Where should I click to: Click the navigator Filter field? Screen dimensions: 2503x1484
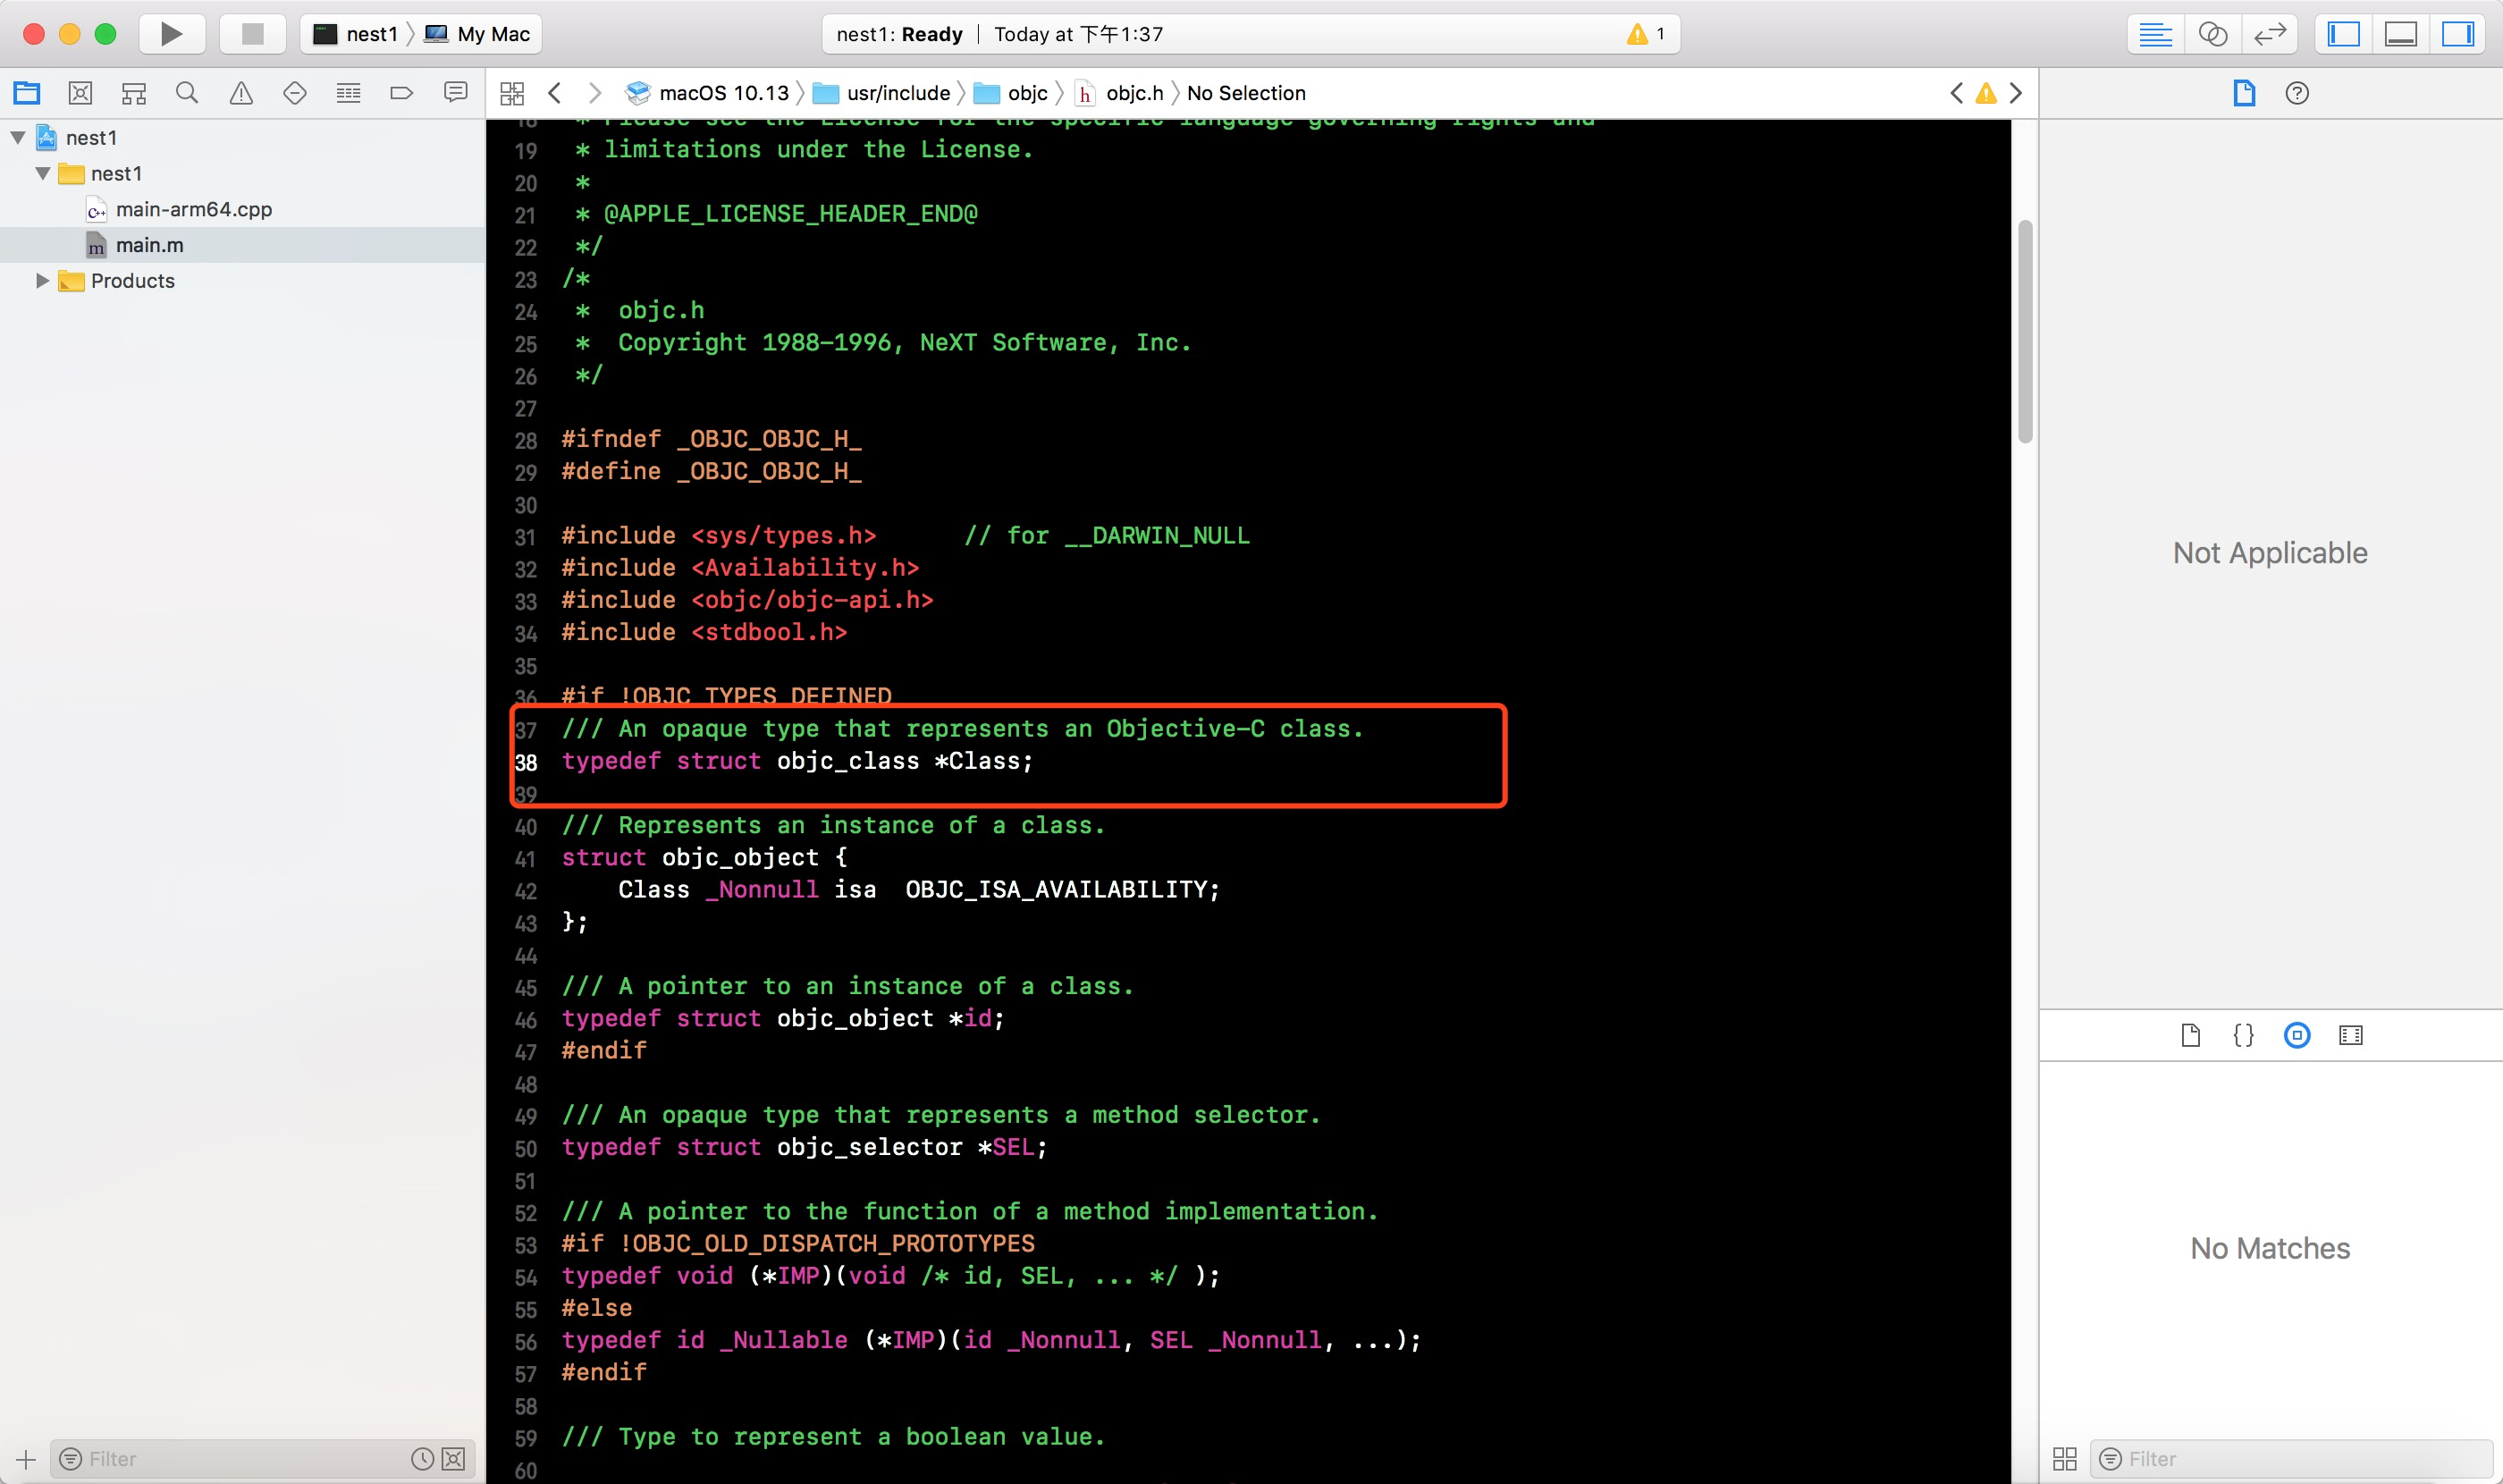pyautogui.click(x=240, y=1458)
